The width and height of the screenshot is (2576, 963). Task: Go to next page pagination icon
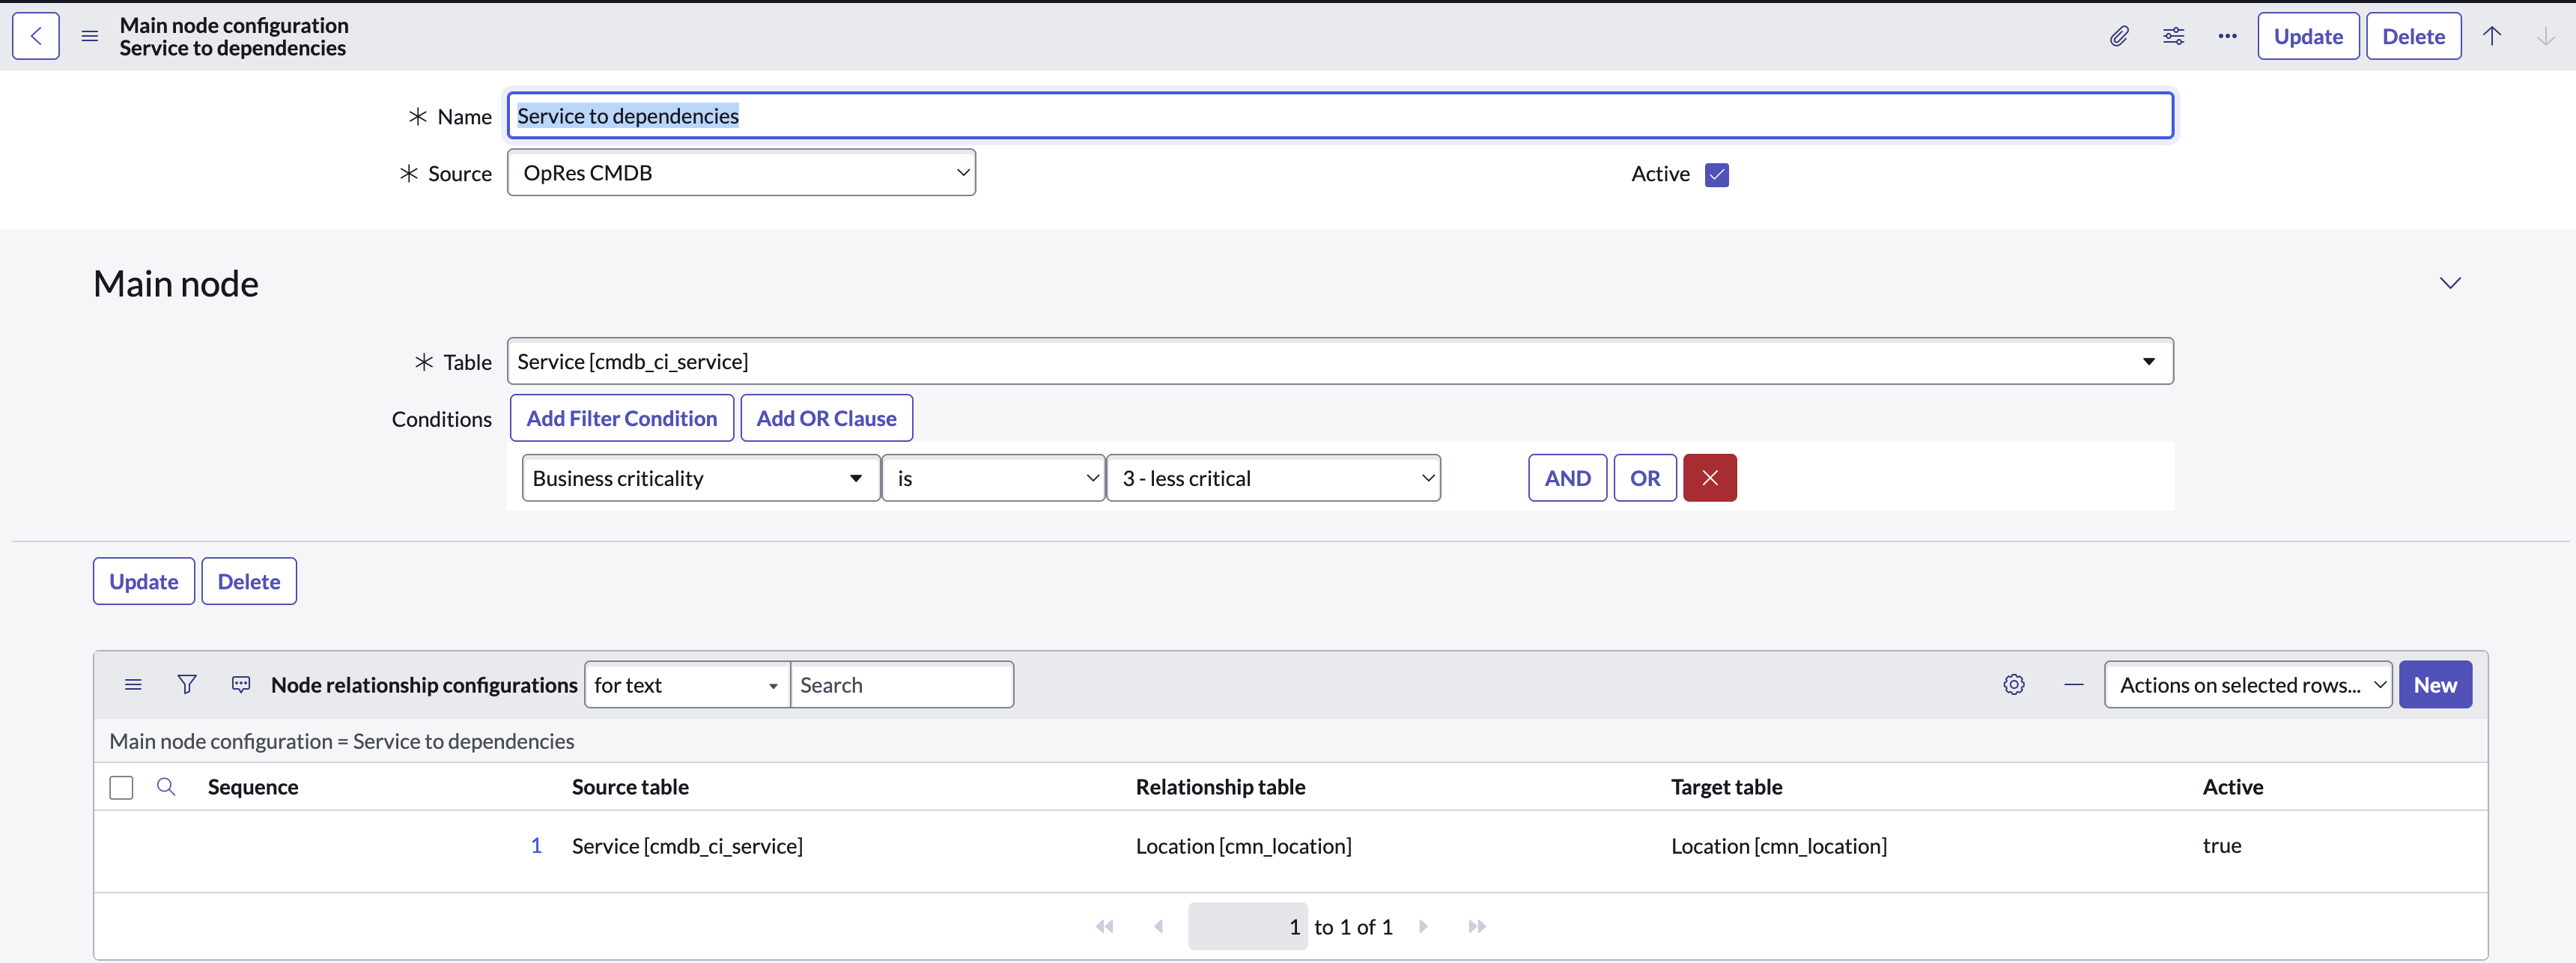(x=1423, y=927)
